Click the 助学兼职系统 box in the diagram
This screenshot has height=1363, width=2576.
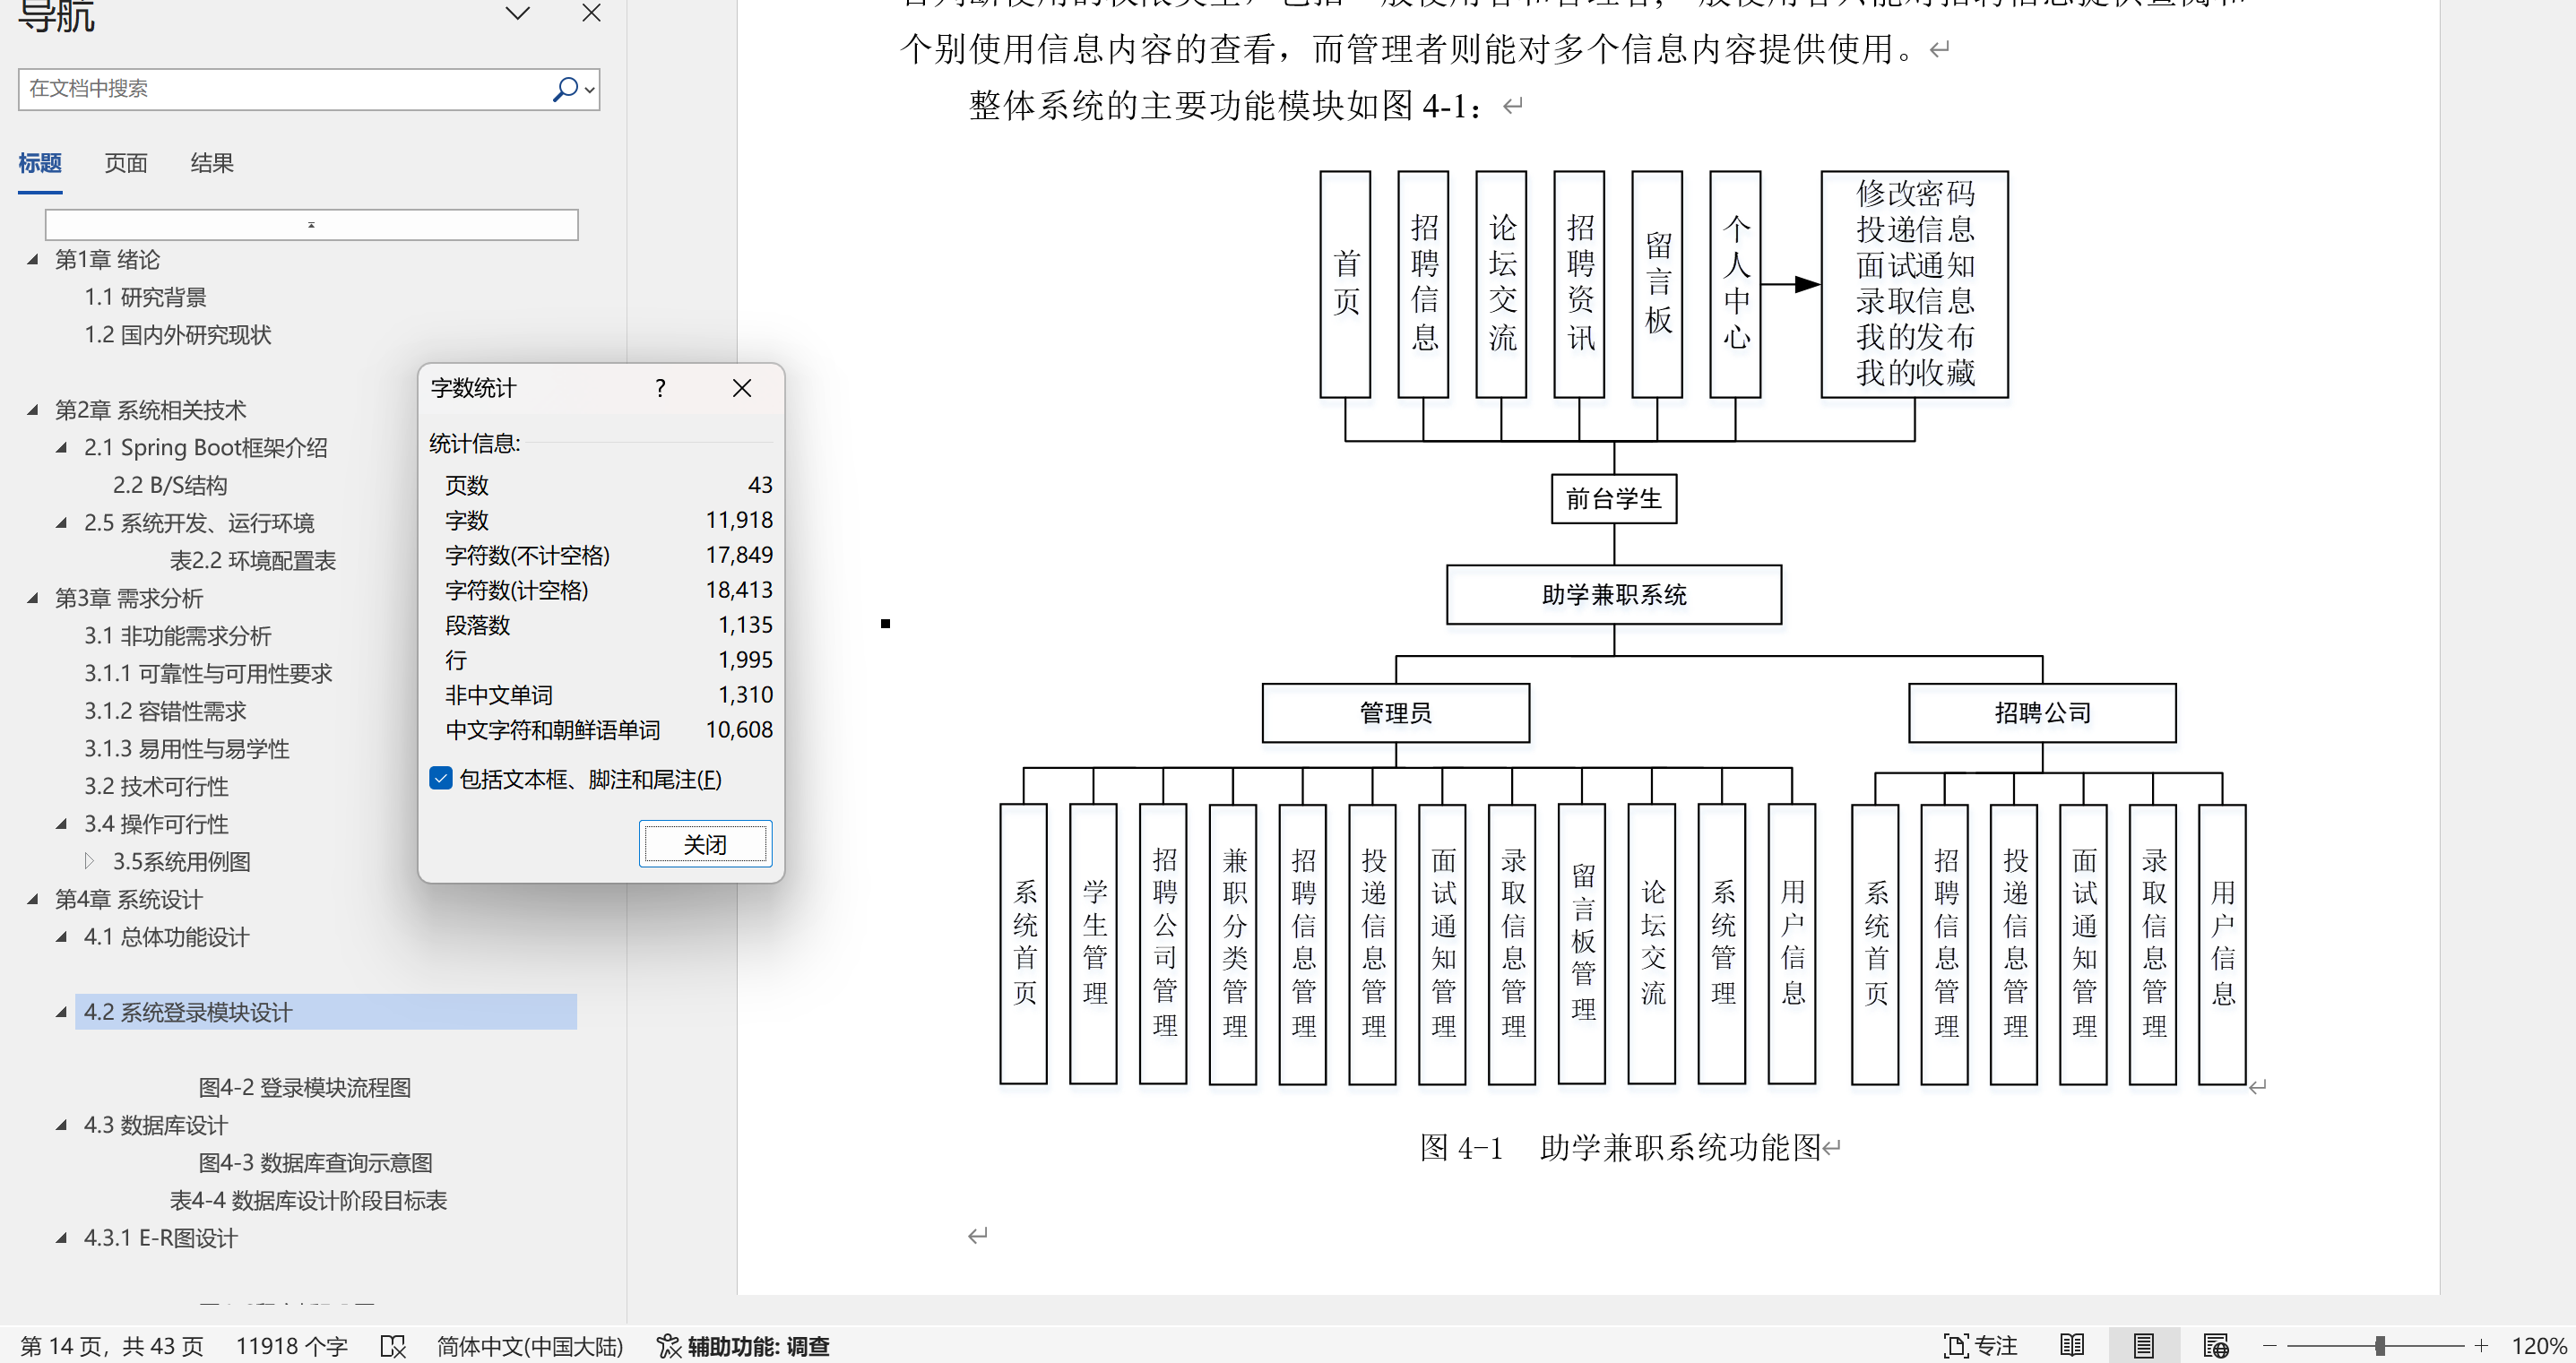1614,595
